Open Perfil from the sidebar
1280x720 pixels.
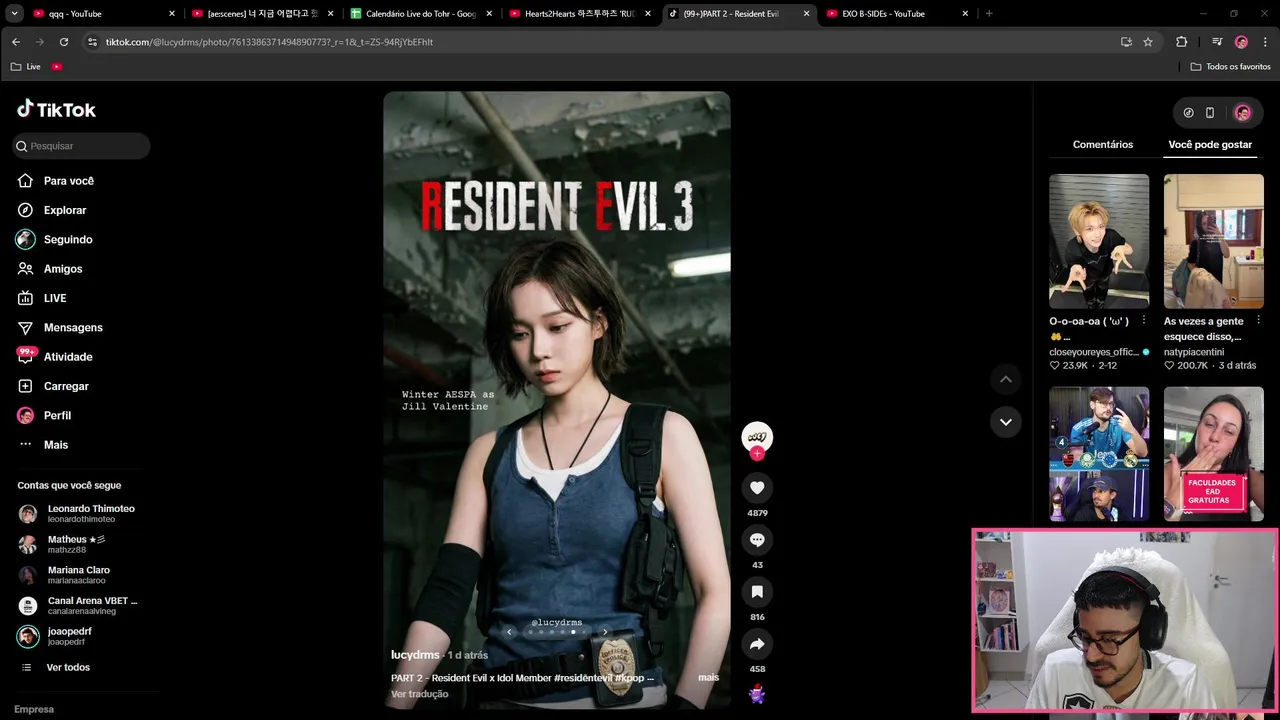[x=44, y=415]
